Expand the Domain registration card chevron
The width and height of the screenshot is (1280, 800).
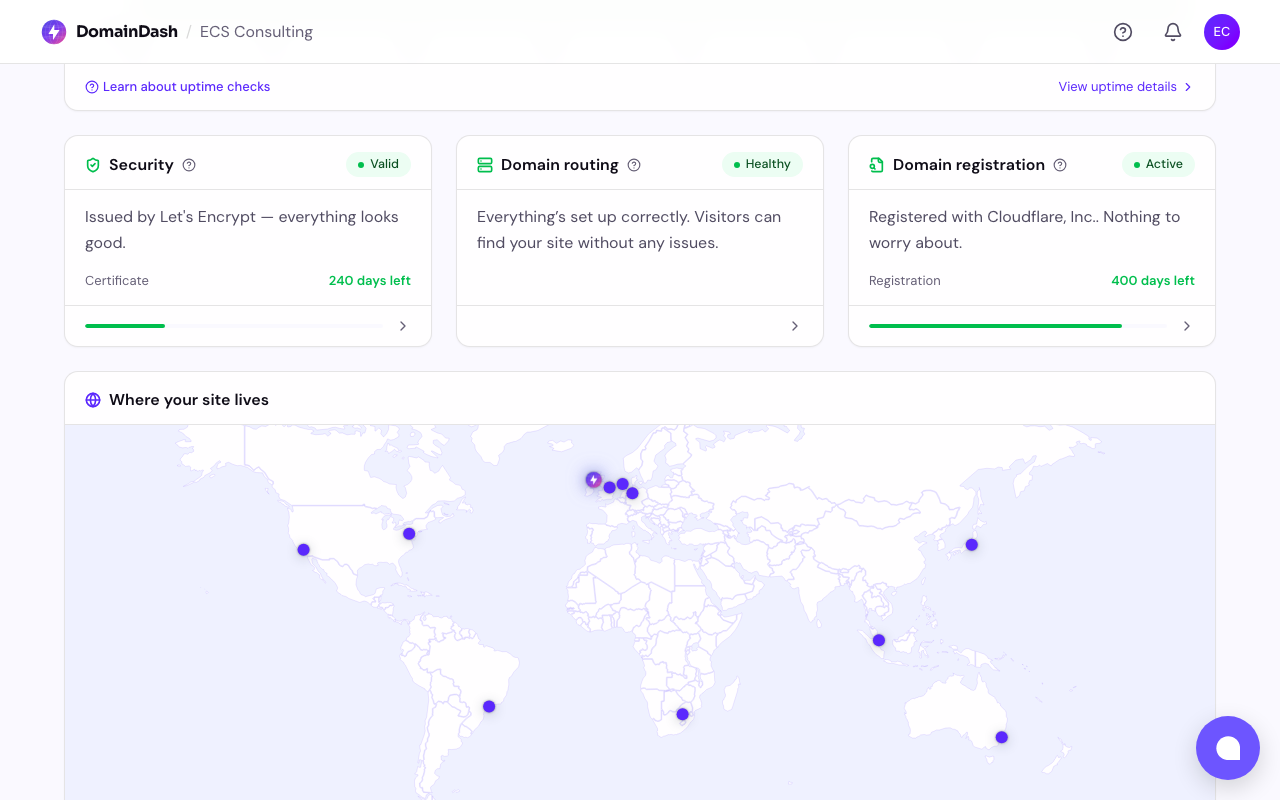click(x=1186, y=325)
